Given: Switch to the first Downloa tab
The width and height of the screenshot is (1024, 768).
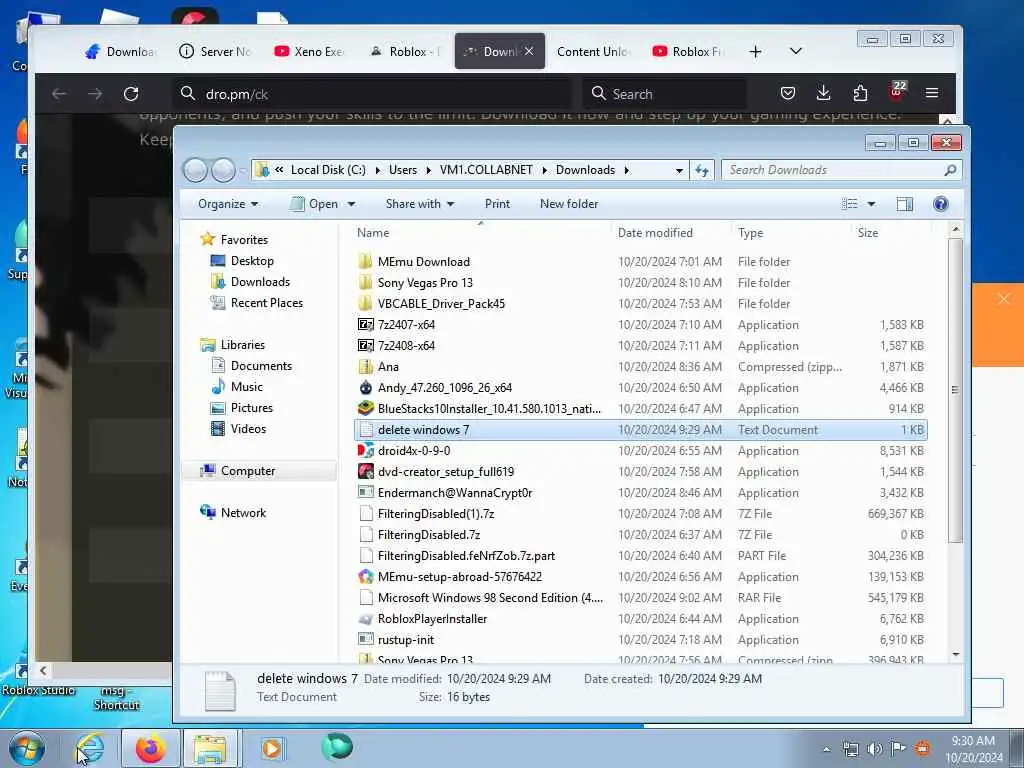Looking at the screenshot, I should coord(121,51).
